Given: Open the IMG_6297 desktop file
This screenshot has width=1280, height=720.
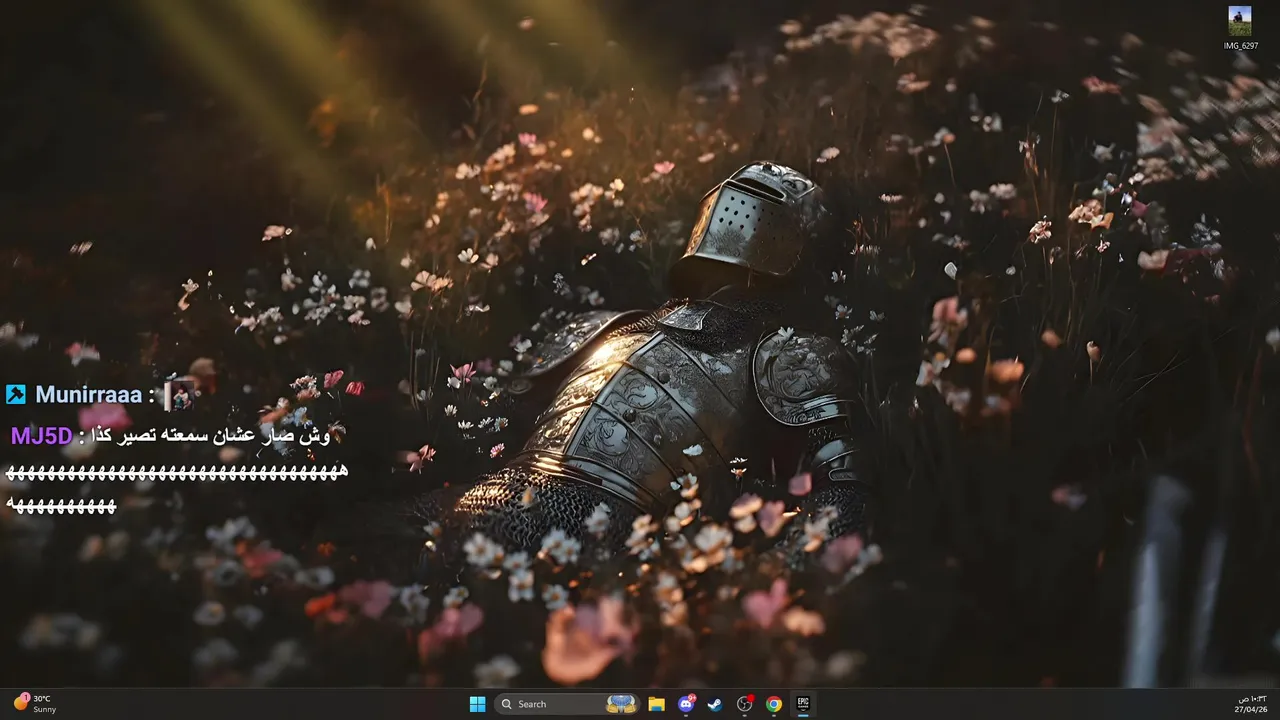Looking at the screenshot, I should [1240, 28].
